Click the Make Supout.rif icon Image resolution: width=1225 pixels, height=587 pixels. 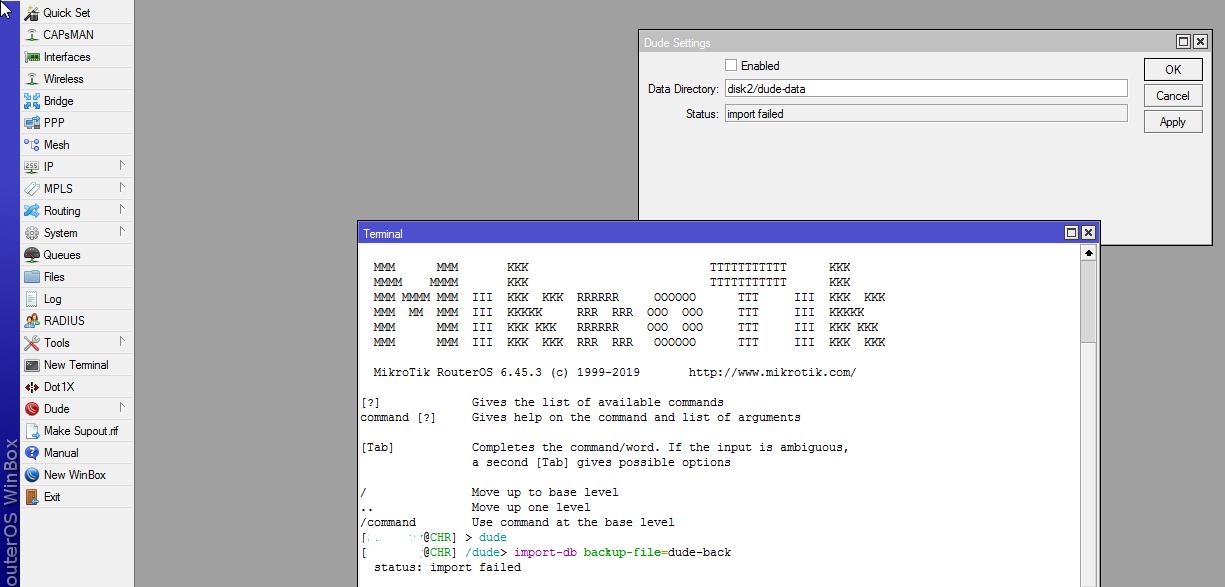coord(32,431)
